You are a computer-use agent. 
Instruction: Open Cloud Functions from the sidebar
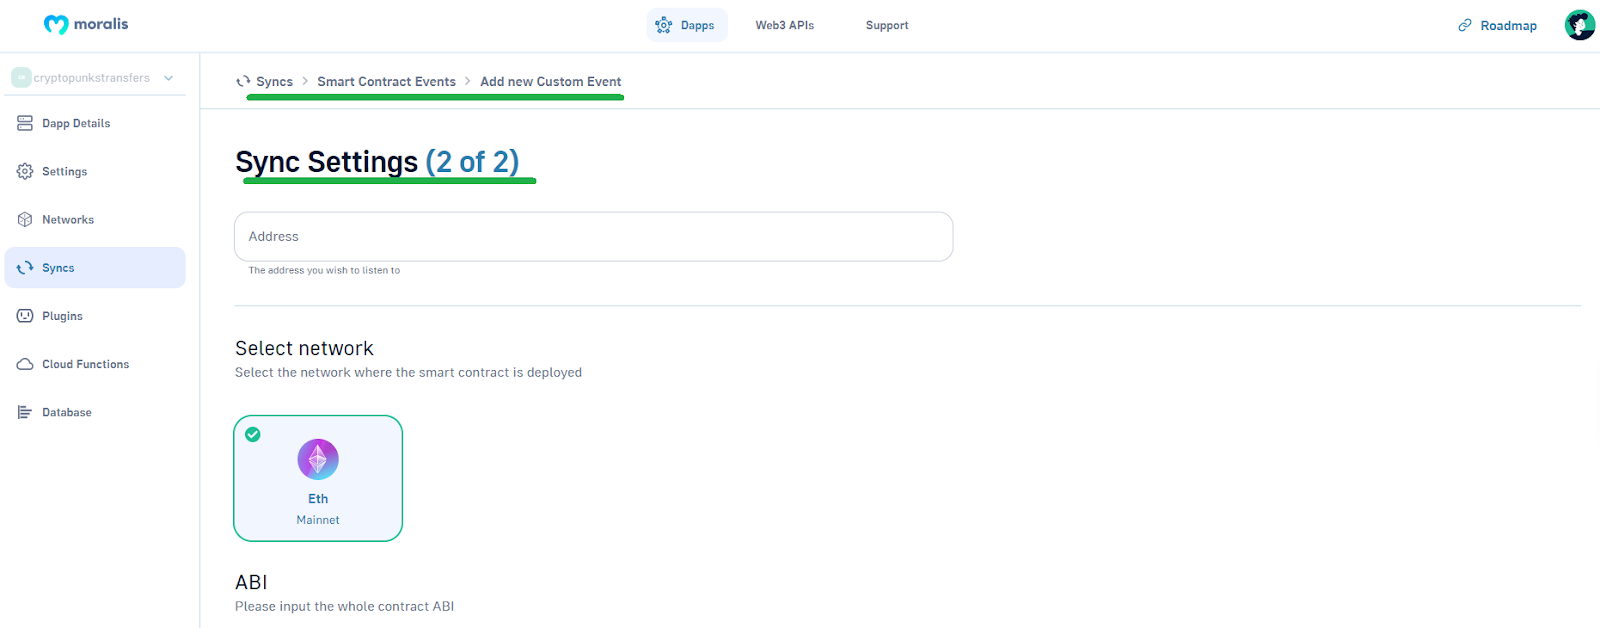coord(95,364)
